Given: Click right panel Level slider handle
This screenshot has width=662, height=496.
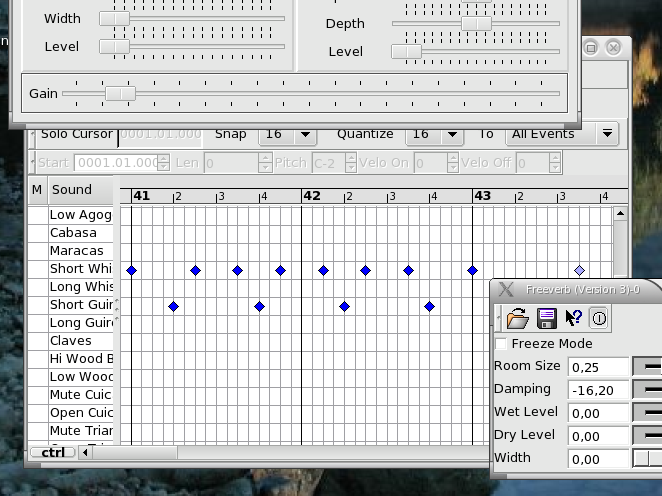Looking at the screenshot, I should pos(407,51).
